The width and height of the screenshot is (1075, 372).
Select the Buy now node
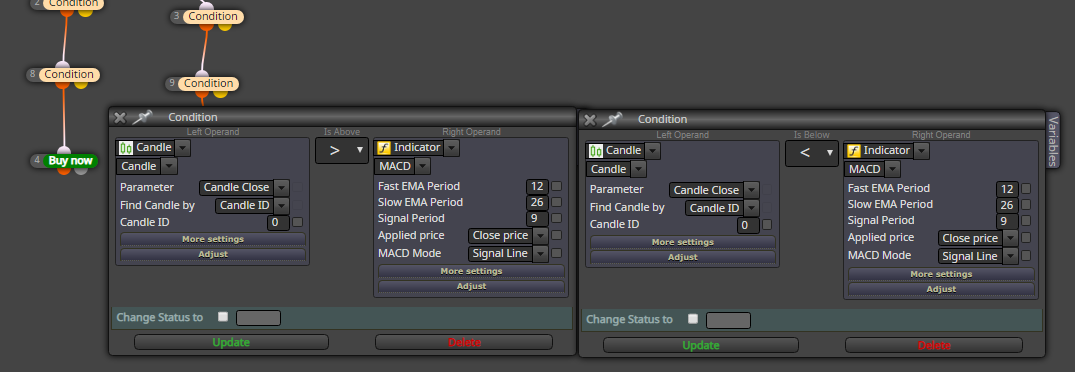[x=70, y=161]
